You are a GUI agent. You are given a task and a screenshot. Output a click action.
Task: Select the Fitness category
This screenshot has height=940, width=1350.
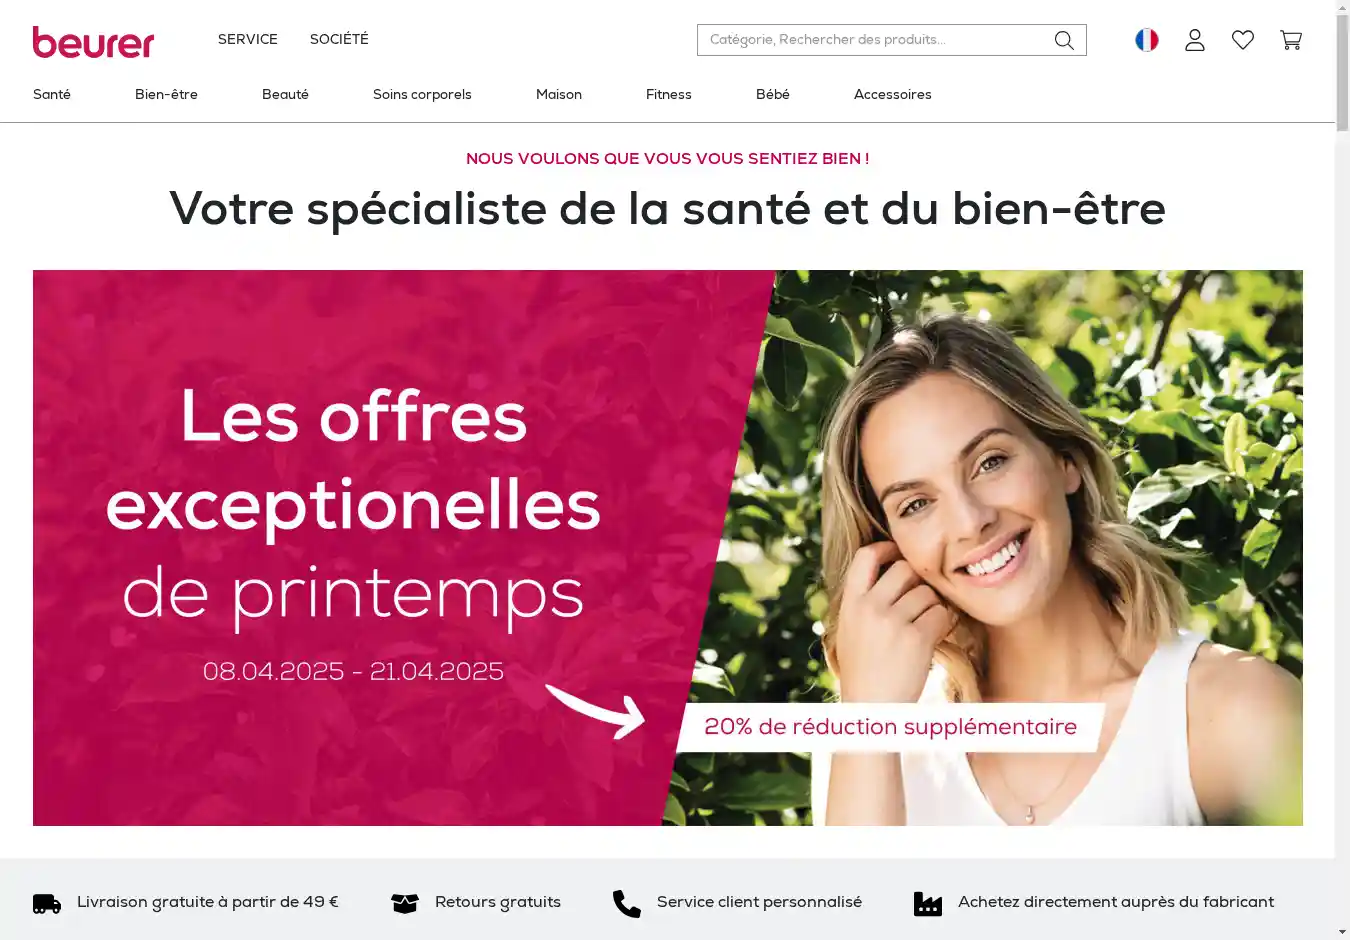(x=669, y=94)
